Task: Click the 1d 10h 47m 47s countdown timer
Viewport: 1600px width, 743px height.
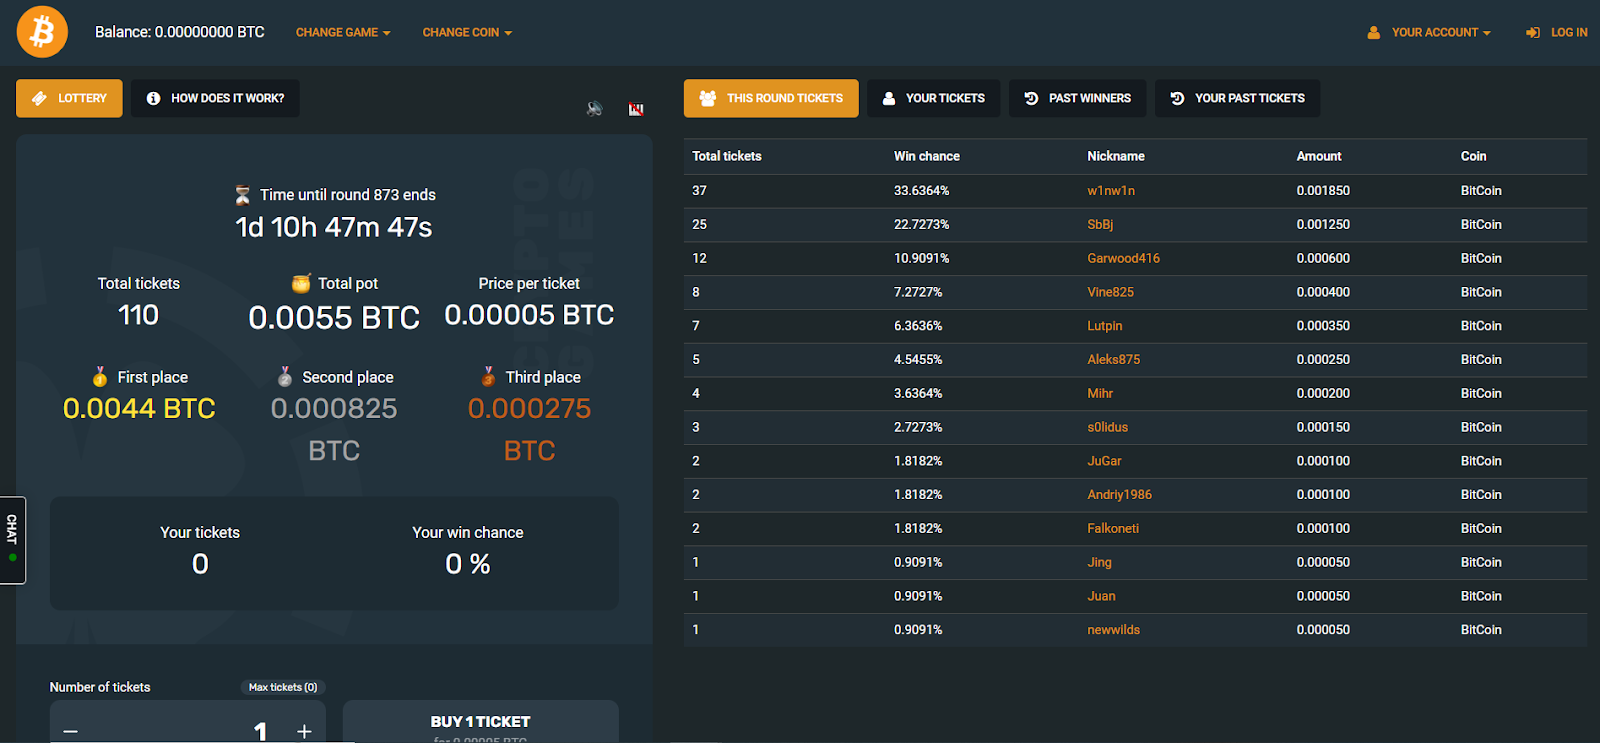Action: pos(334,227)
